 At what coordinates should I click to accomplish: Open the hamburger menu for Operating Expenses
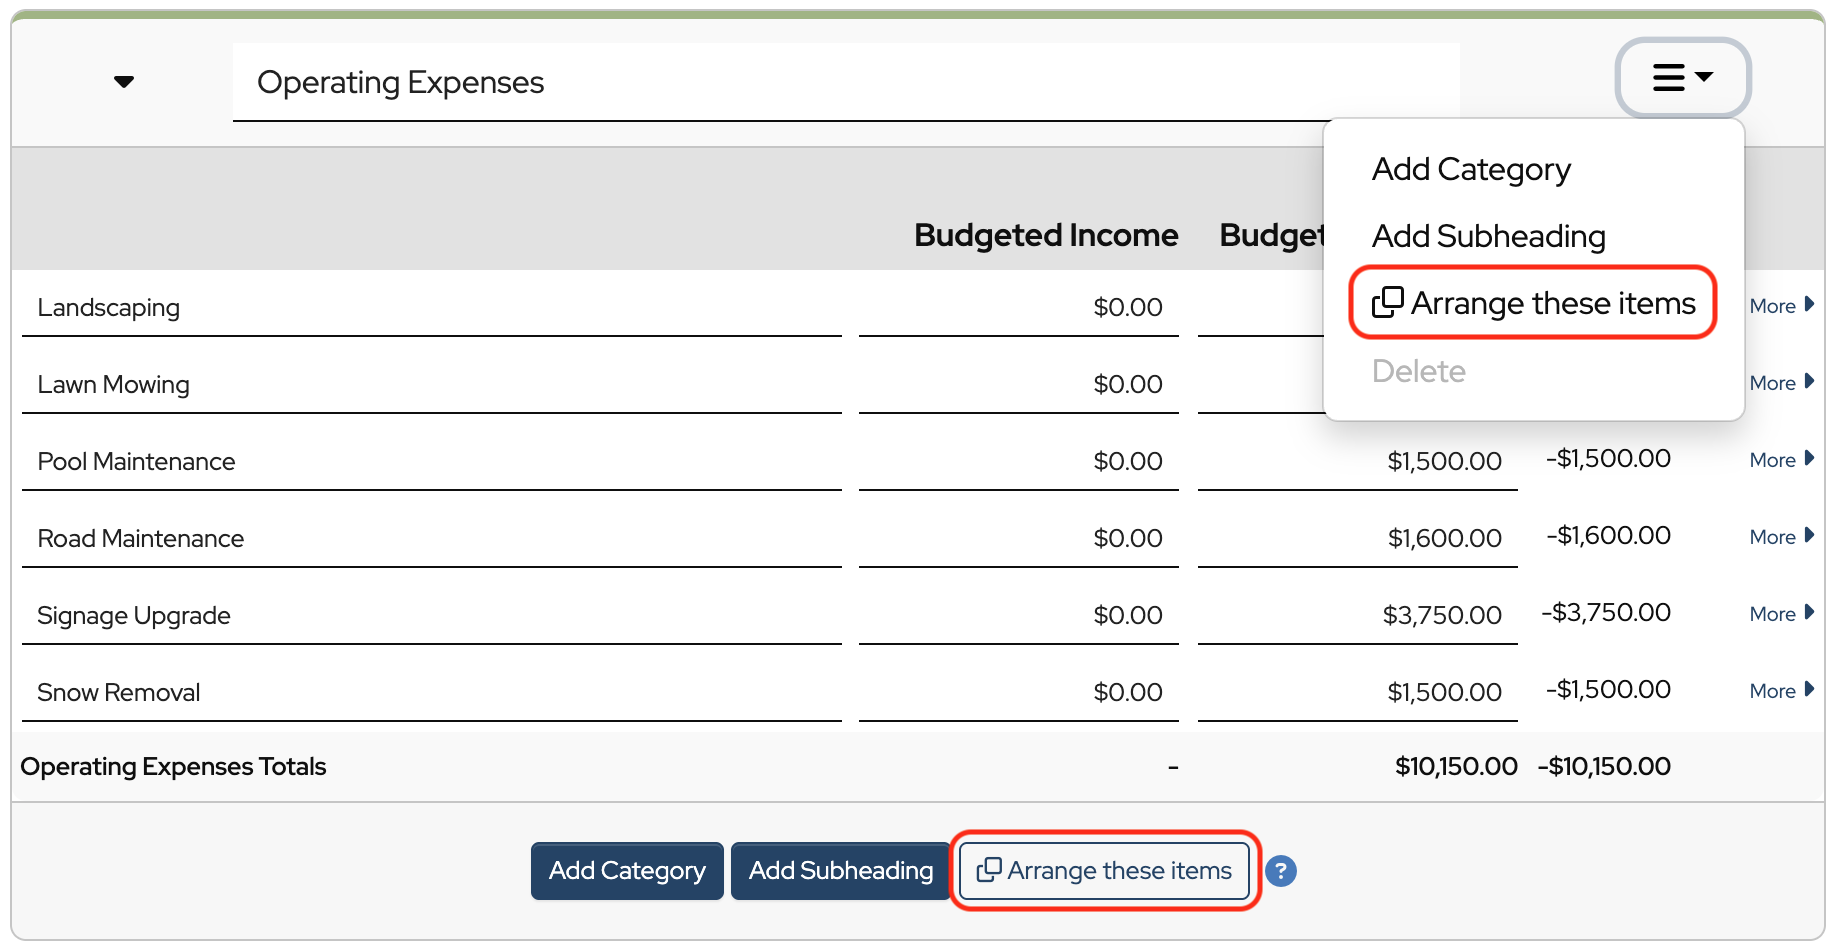[x=1682, y=78]
